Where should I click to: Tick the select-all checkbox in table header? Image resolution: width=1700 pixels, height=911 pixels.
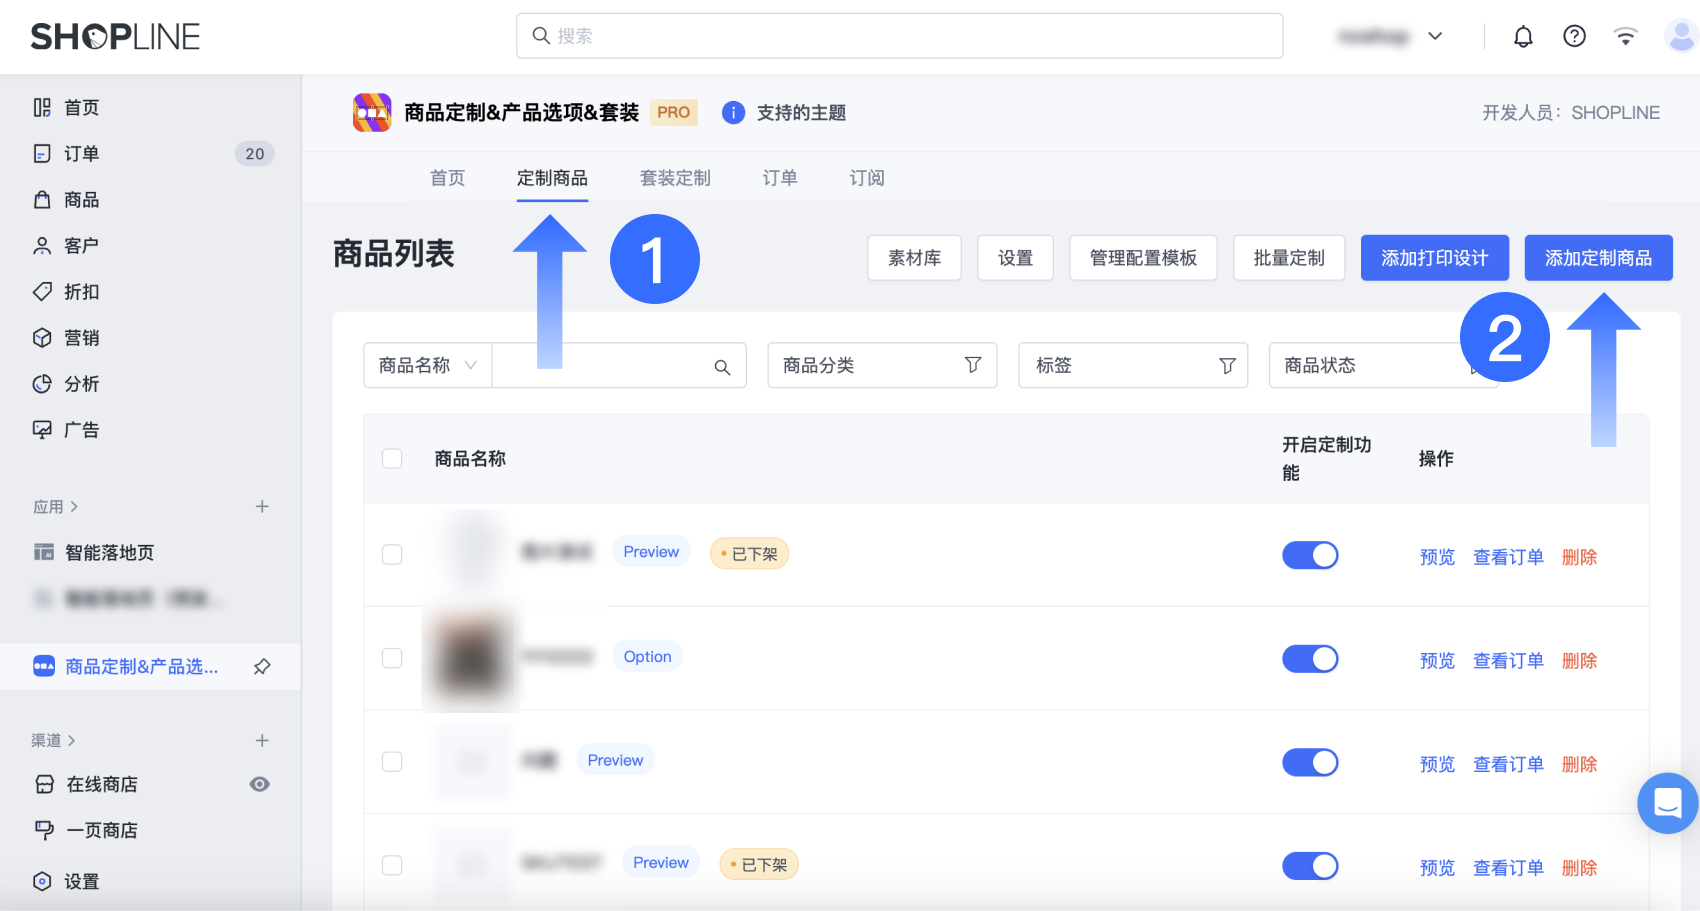pos(392,458)
